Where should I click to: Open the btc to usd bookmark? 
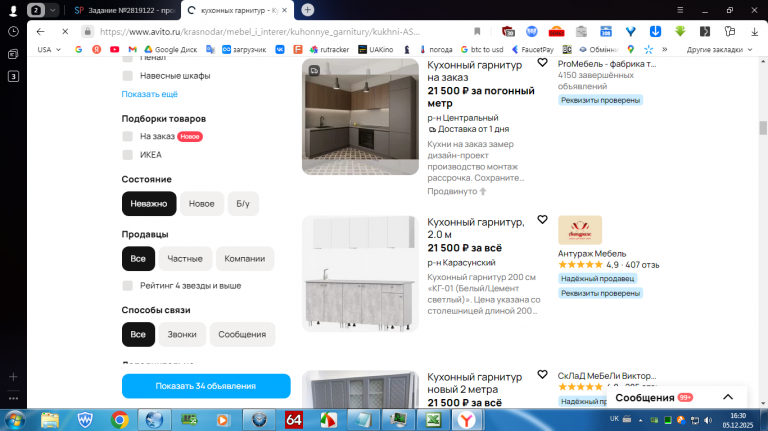click(x=481, y=49)
